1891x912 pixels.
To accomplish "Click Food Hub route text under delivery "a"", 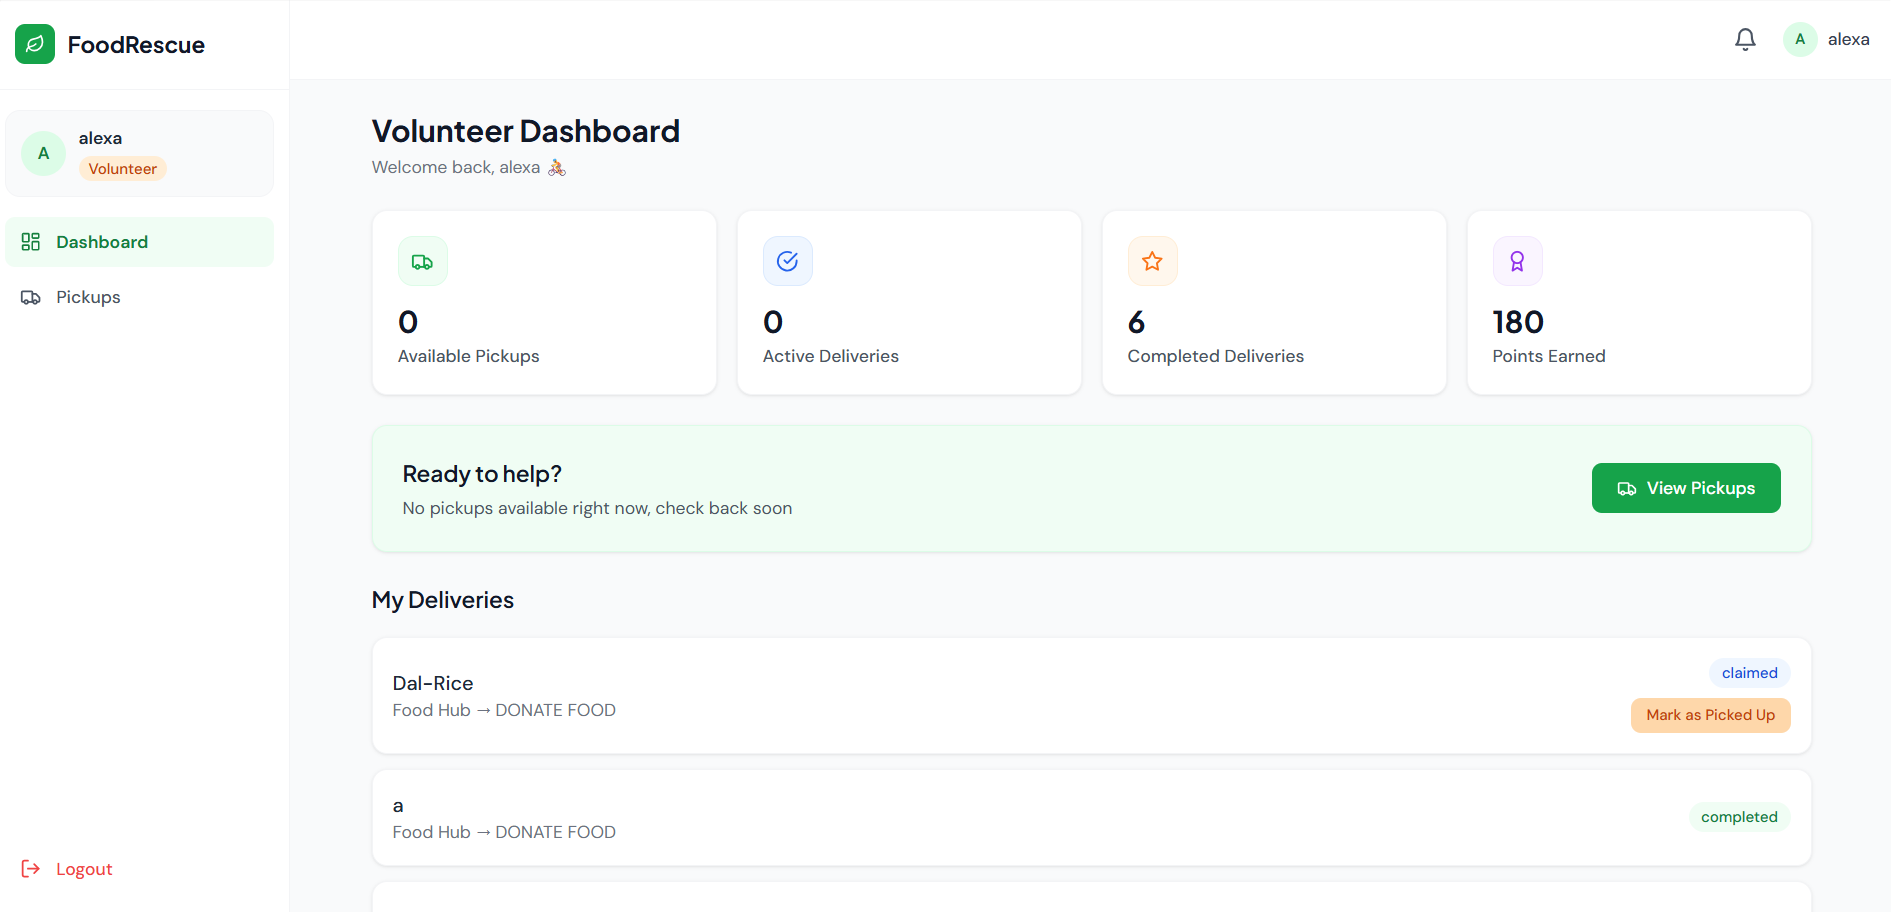I will coord(504,832).
